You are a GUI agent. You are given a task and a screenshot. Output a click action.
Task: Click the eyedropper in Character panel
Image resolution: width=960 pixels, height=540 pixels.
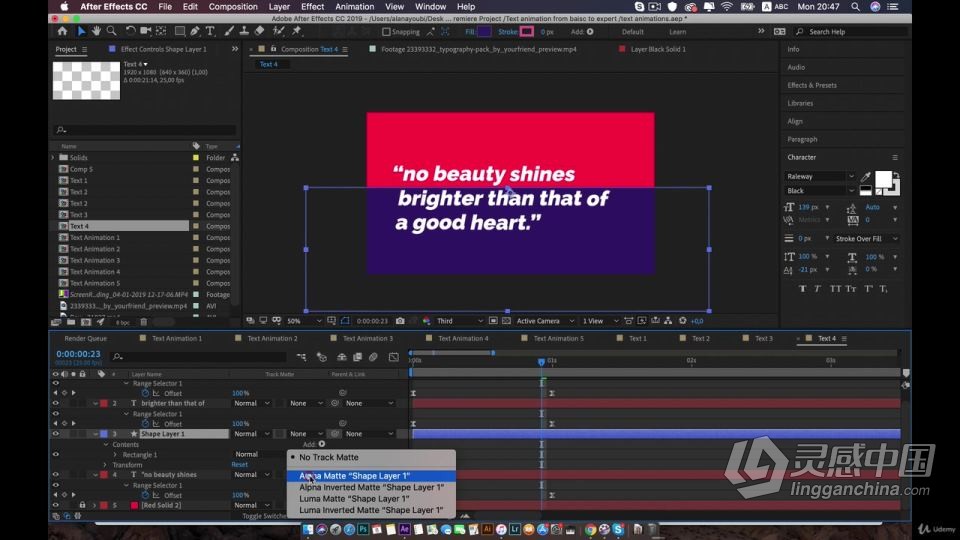(x=866, y=176)
